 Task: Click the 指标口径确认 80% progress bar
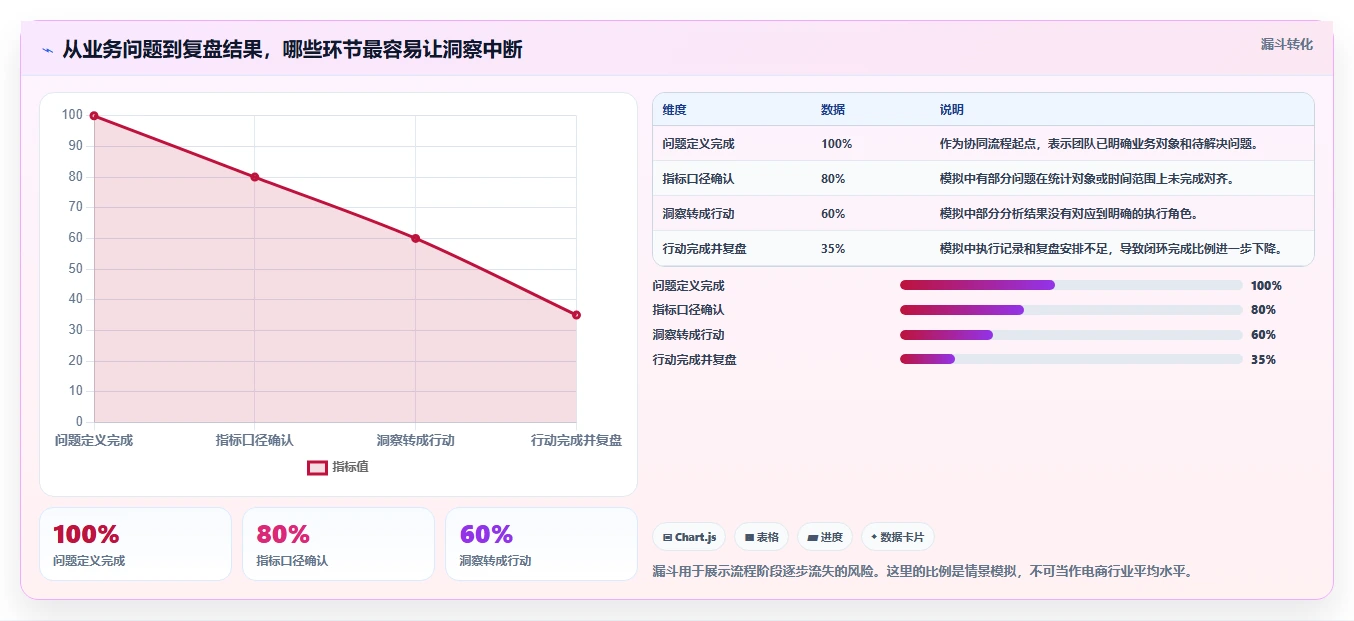pos(1071,310)
